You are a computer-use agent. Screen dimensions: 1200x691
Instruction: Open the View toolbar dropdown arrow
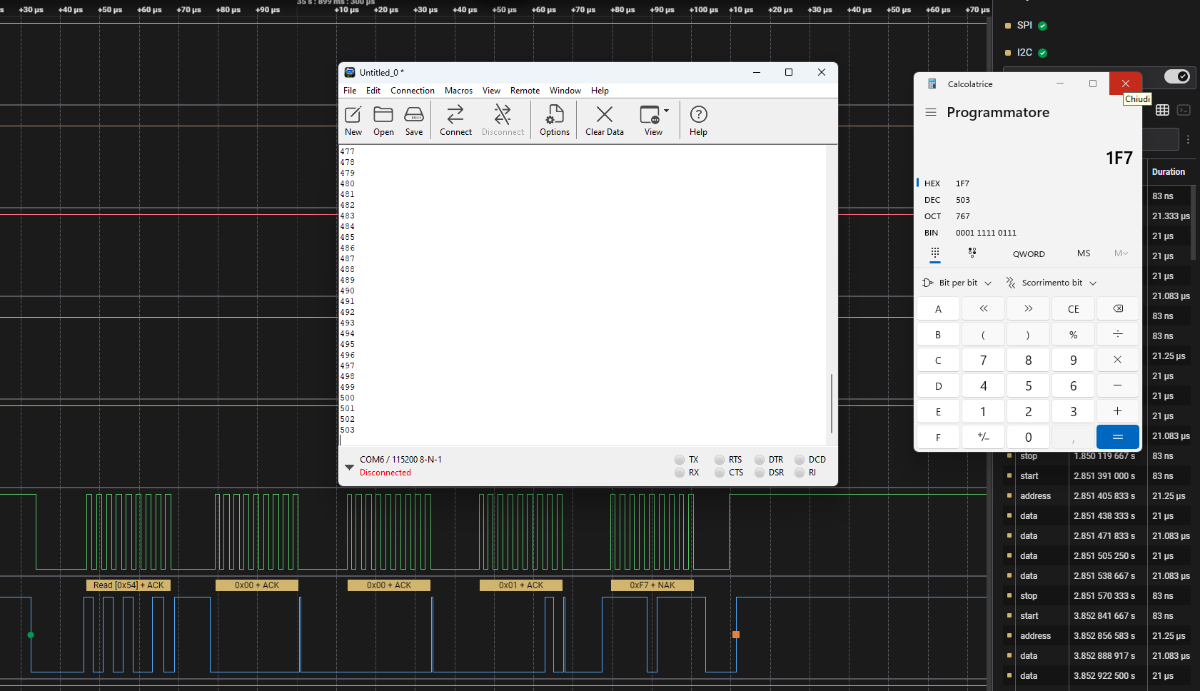coord(666,111)
